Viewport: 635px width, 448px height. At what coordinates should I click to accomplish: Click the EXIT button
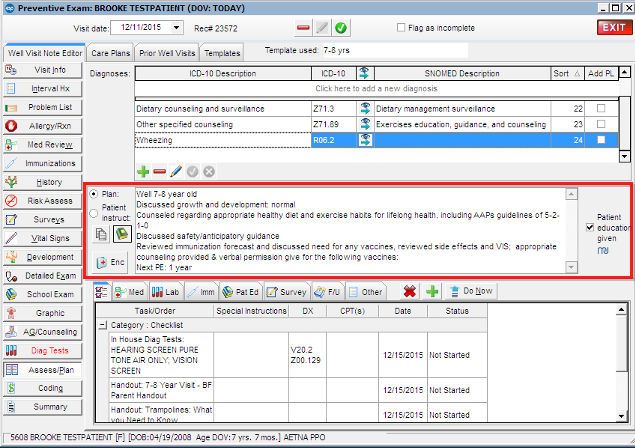tap(614, 28)
